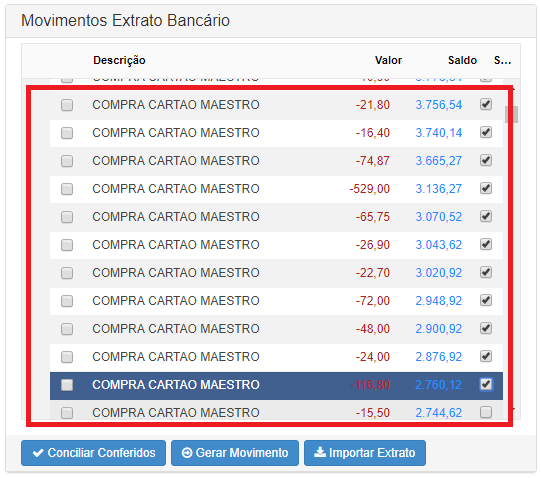This screenshot has width=541, height=478.
Task: Tick the left checkbox for the -72,00 row
Action: (x=67, y=301)
